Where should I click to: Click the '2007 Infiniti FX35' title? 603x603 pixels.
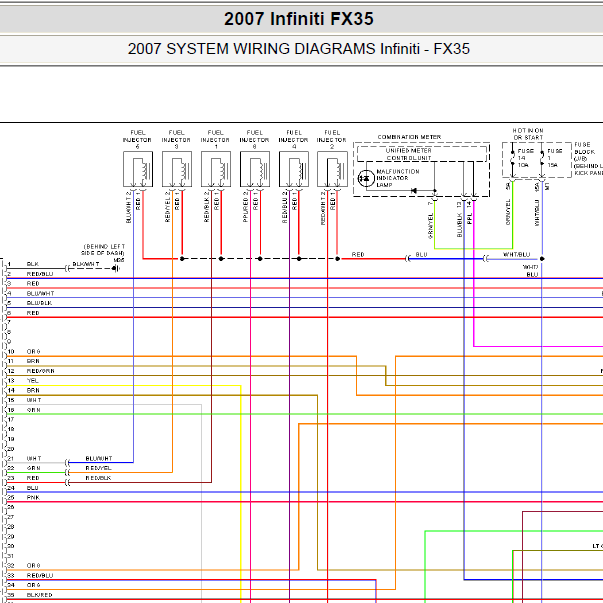coord(299,19)
